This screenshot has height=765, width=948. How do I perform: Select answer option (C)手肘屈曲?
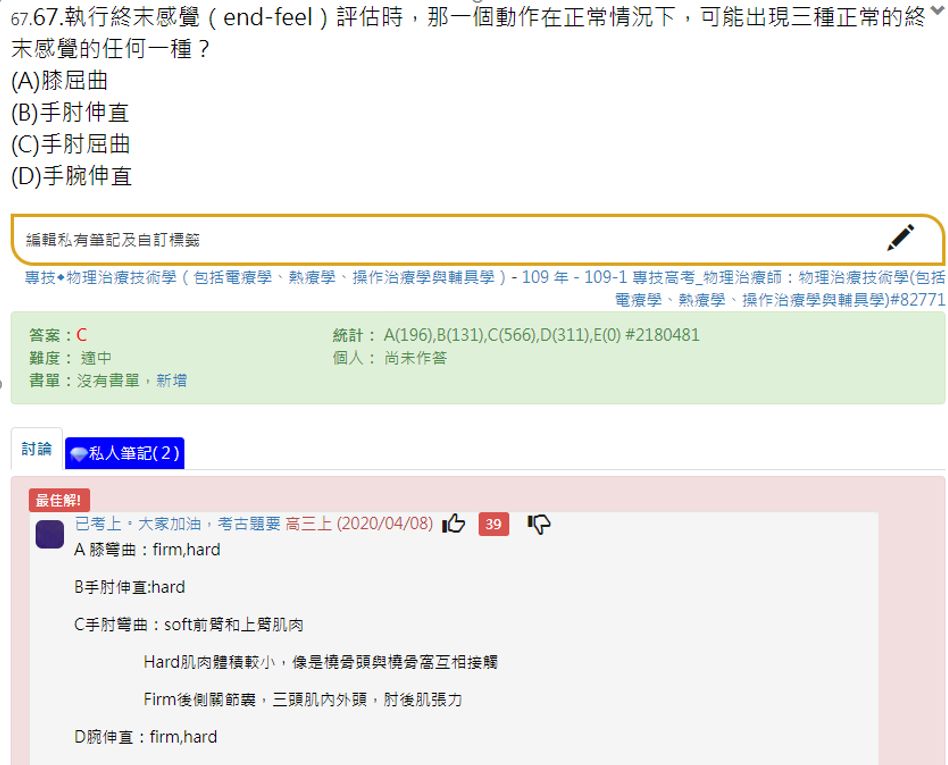tap(70, 144)
